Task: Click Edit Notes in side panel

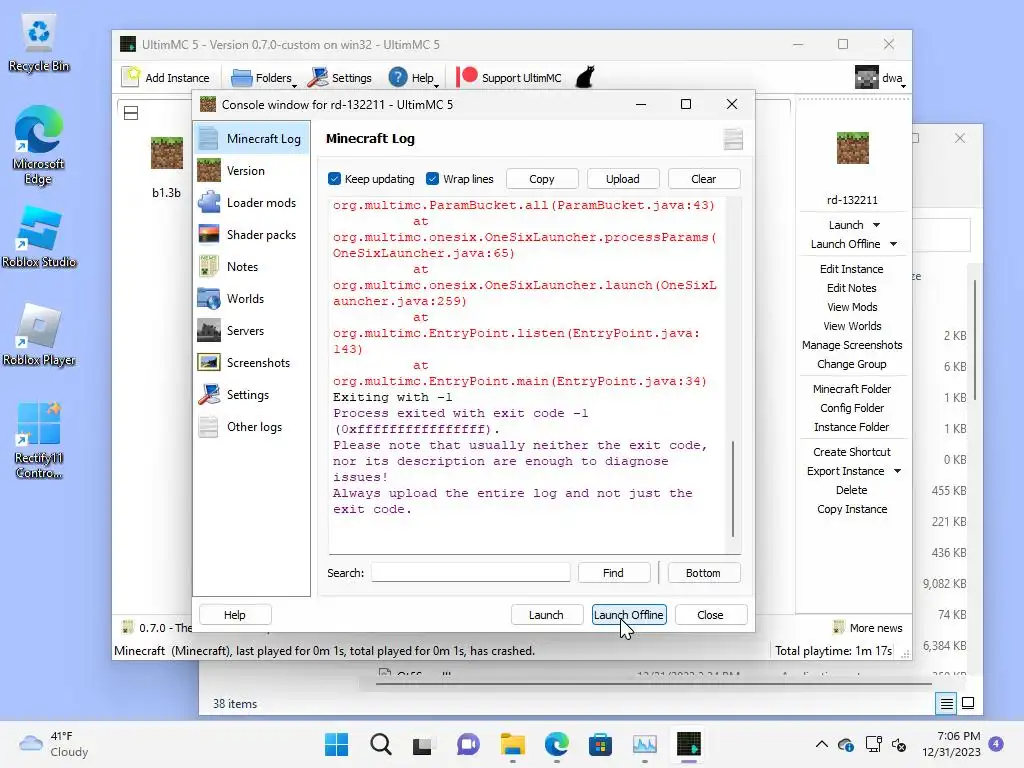Action: click(x=852, y=288)
